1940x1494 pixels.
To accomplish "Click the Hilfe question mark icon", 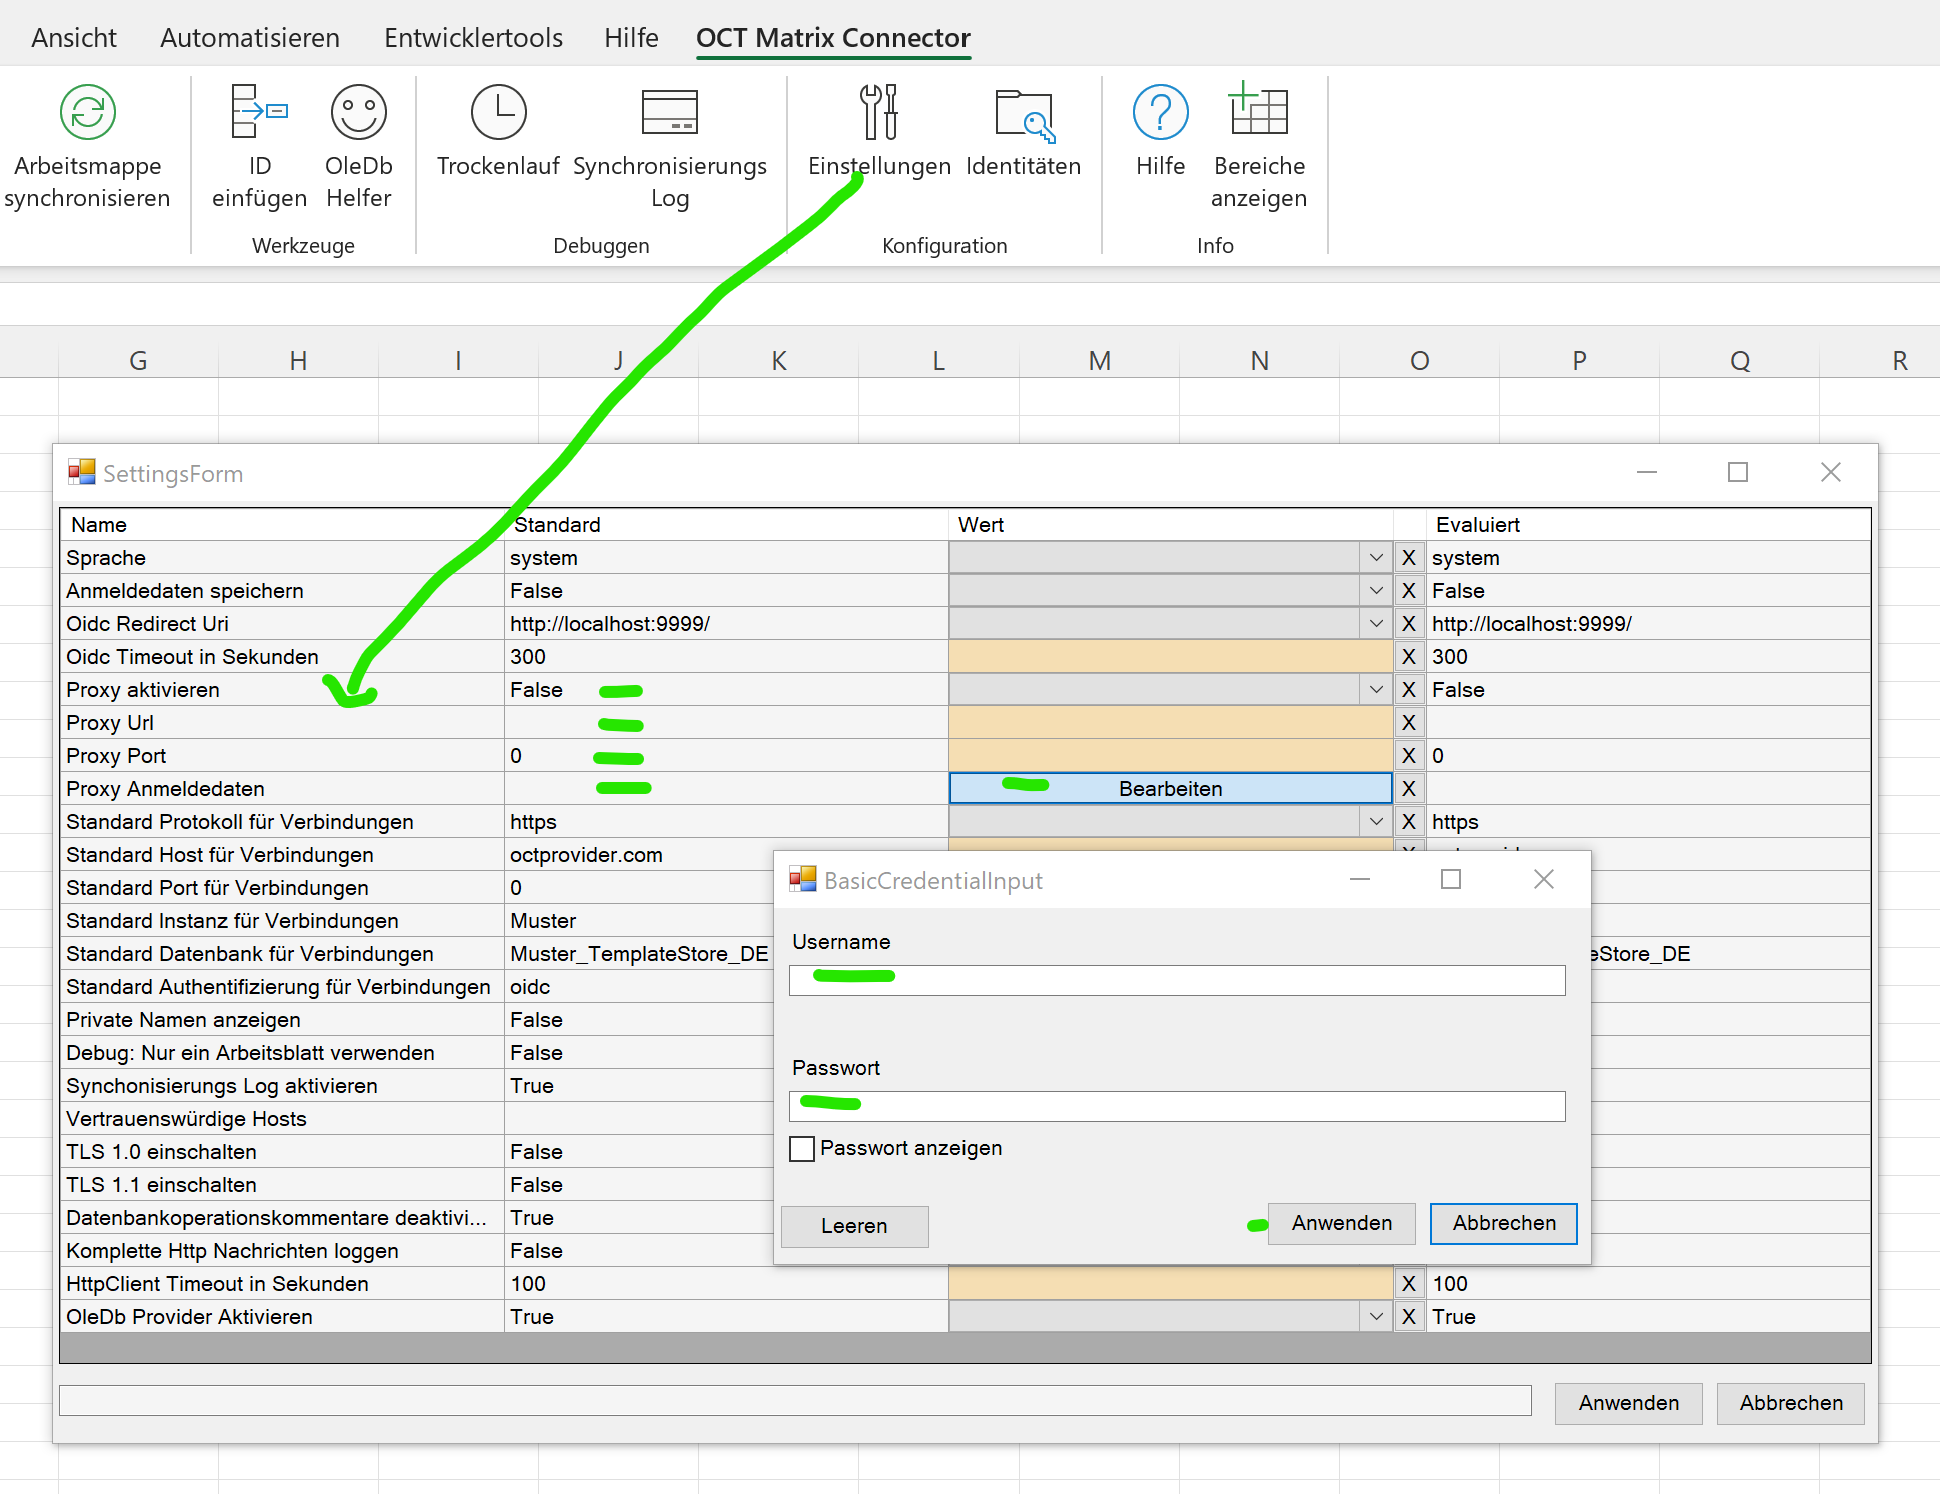I will click(x=1160, y=112).
